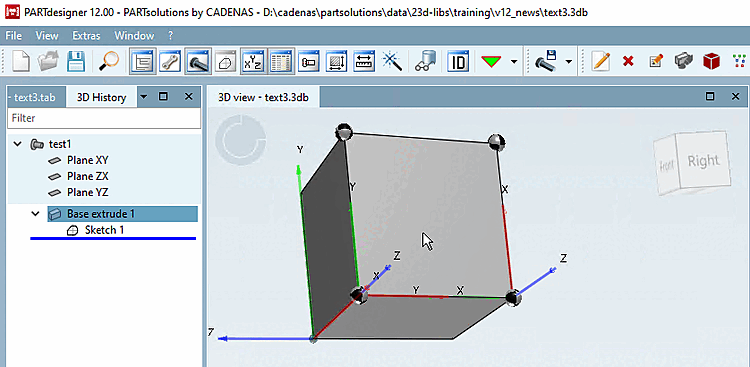Toggle the table window toolbar button
Image resolution: width=750 pixels, height=367 pixels.
click(281, 62)
